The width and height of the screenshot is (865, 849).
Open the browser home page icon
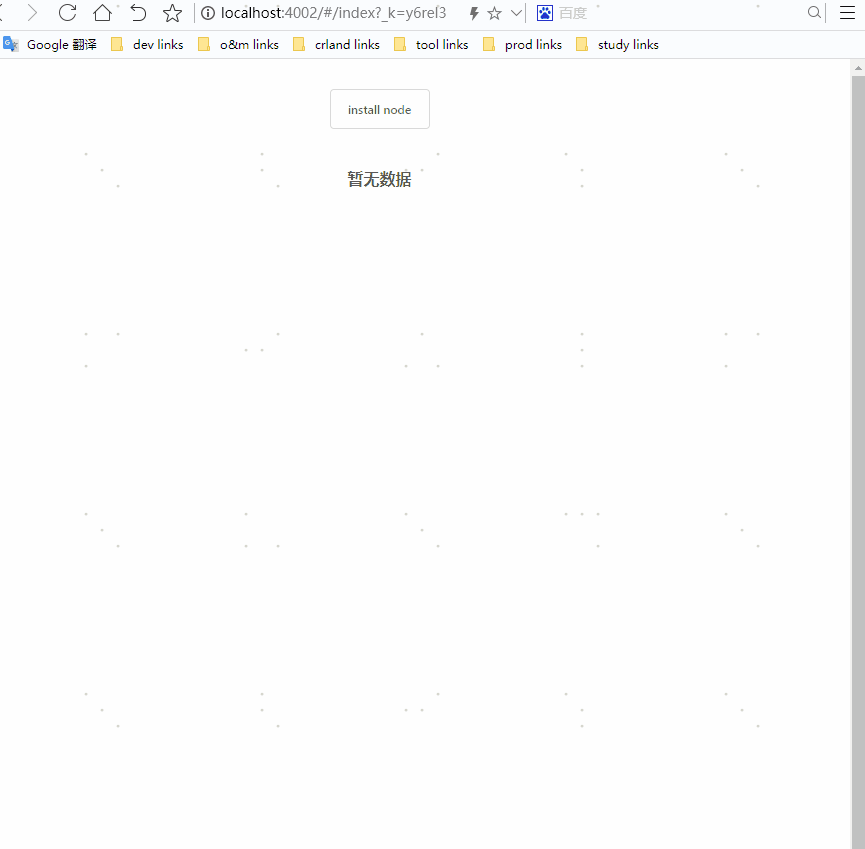pos(103,13)
